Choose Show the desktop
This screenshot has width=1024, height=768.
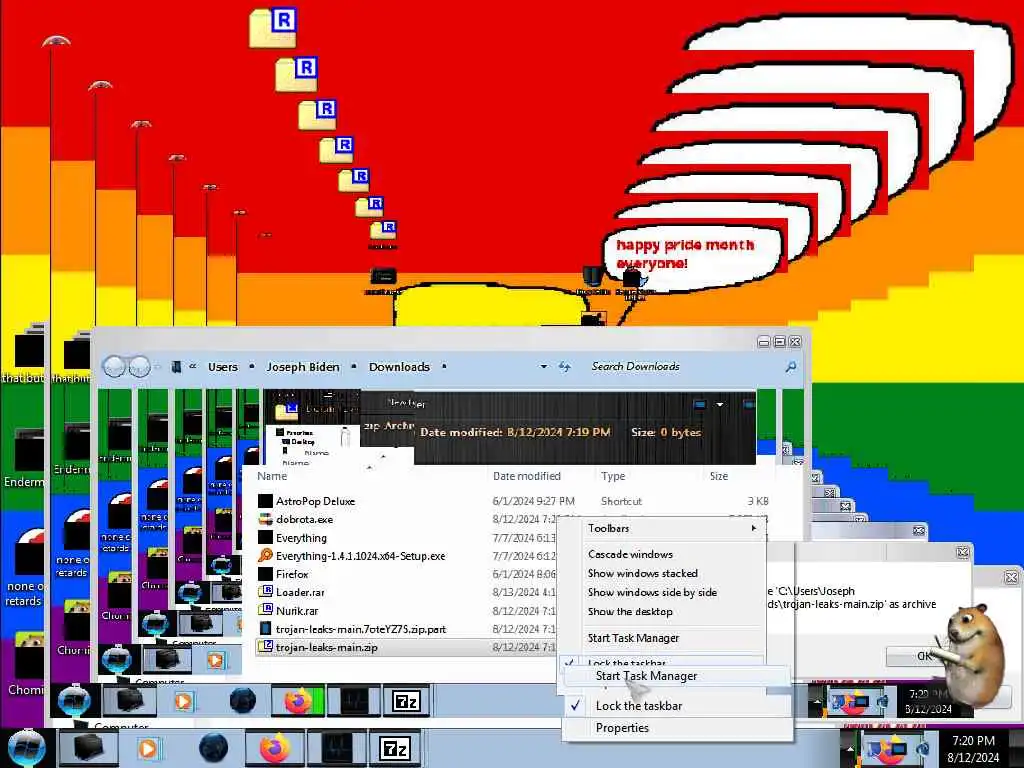[x=630, y=611]
